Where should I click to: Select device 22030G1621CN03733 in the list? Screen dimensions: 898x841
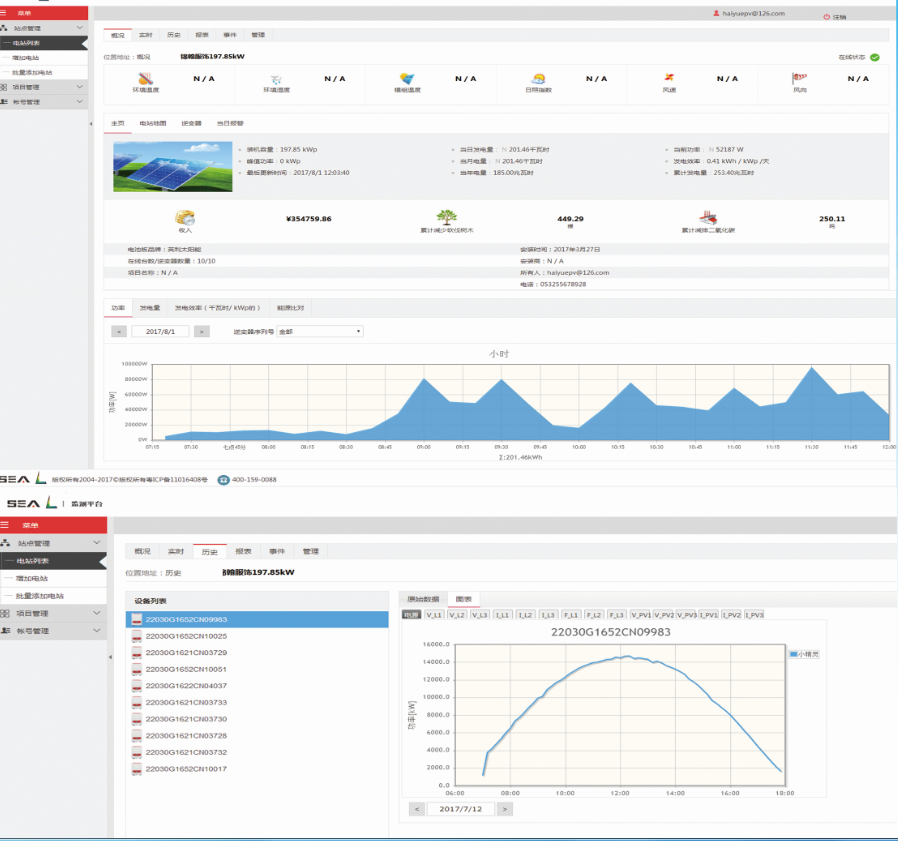coord(187,703)
